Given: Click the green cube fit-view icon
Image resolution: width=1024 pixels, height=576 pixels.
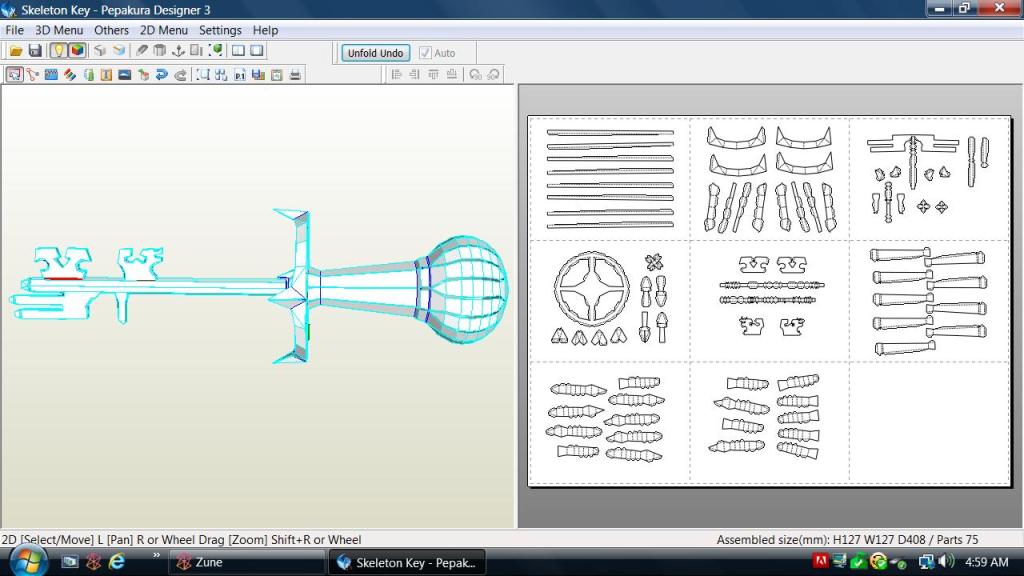Looking at the screenshot, I should (215, 50).
